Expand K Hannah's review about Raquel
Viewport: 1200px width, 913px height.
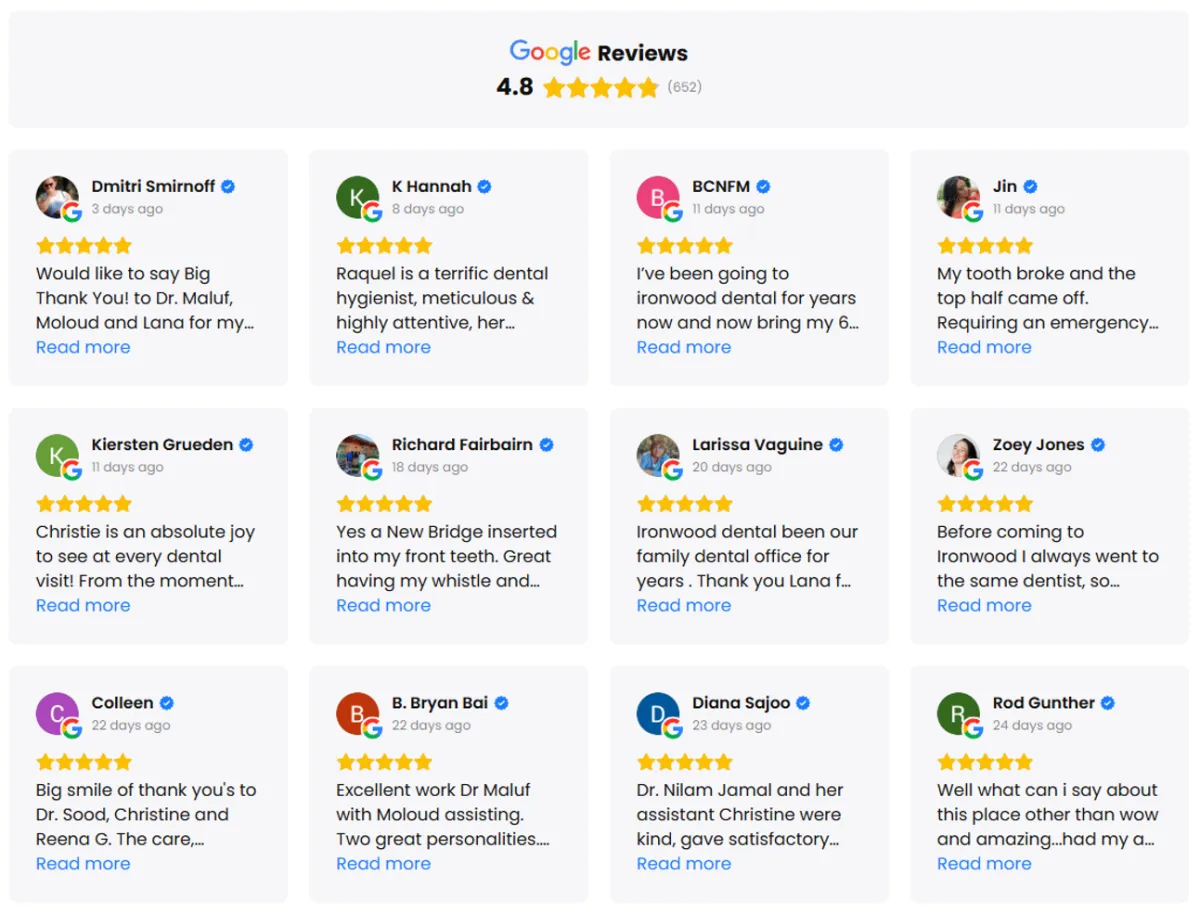click(383, 347)
